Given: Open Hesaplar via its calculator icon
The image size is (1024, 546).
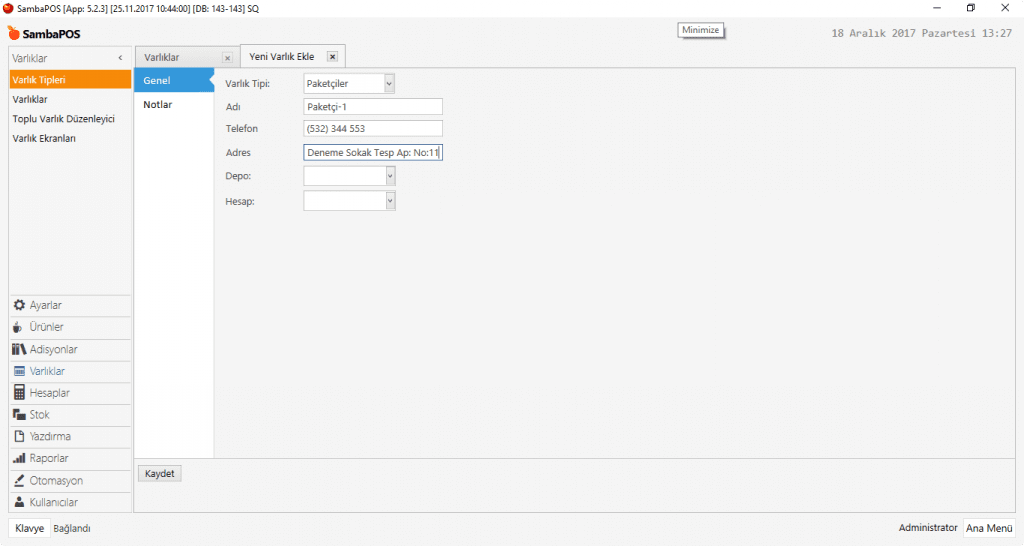Looking at the screenshot, I should 19,393.
